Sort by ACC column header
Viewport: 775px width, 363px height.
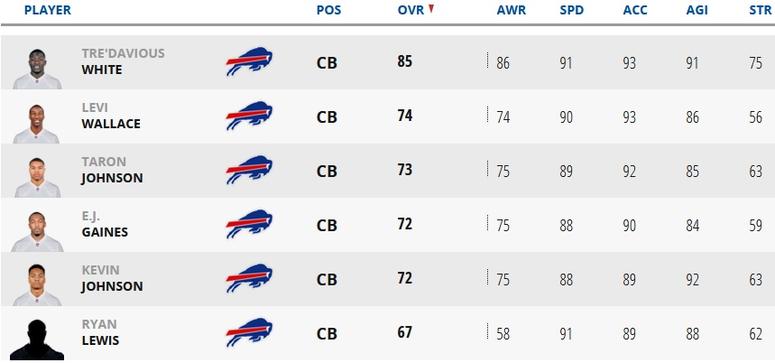[635, 10]
